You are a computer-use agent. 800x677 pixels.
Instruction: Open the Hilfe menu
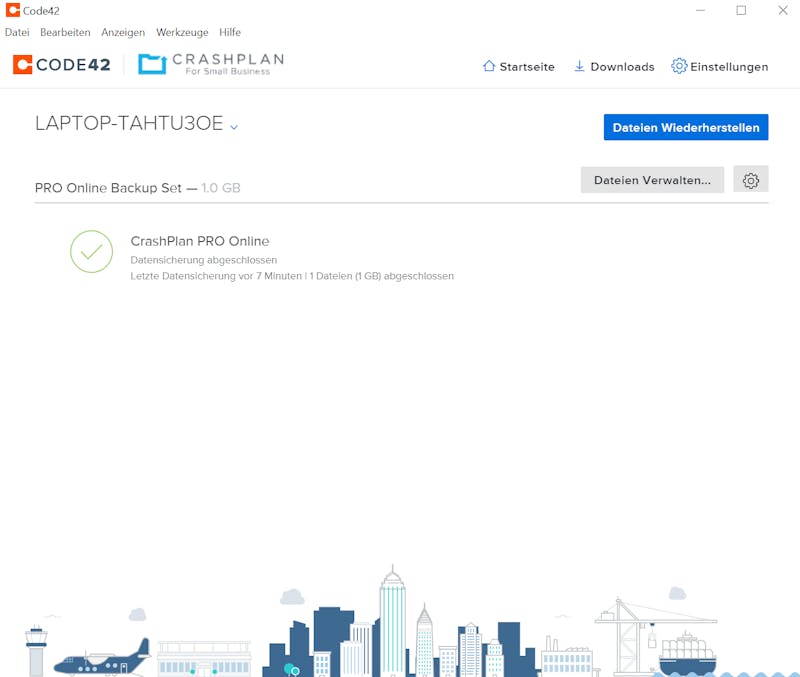230,32
